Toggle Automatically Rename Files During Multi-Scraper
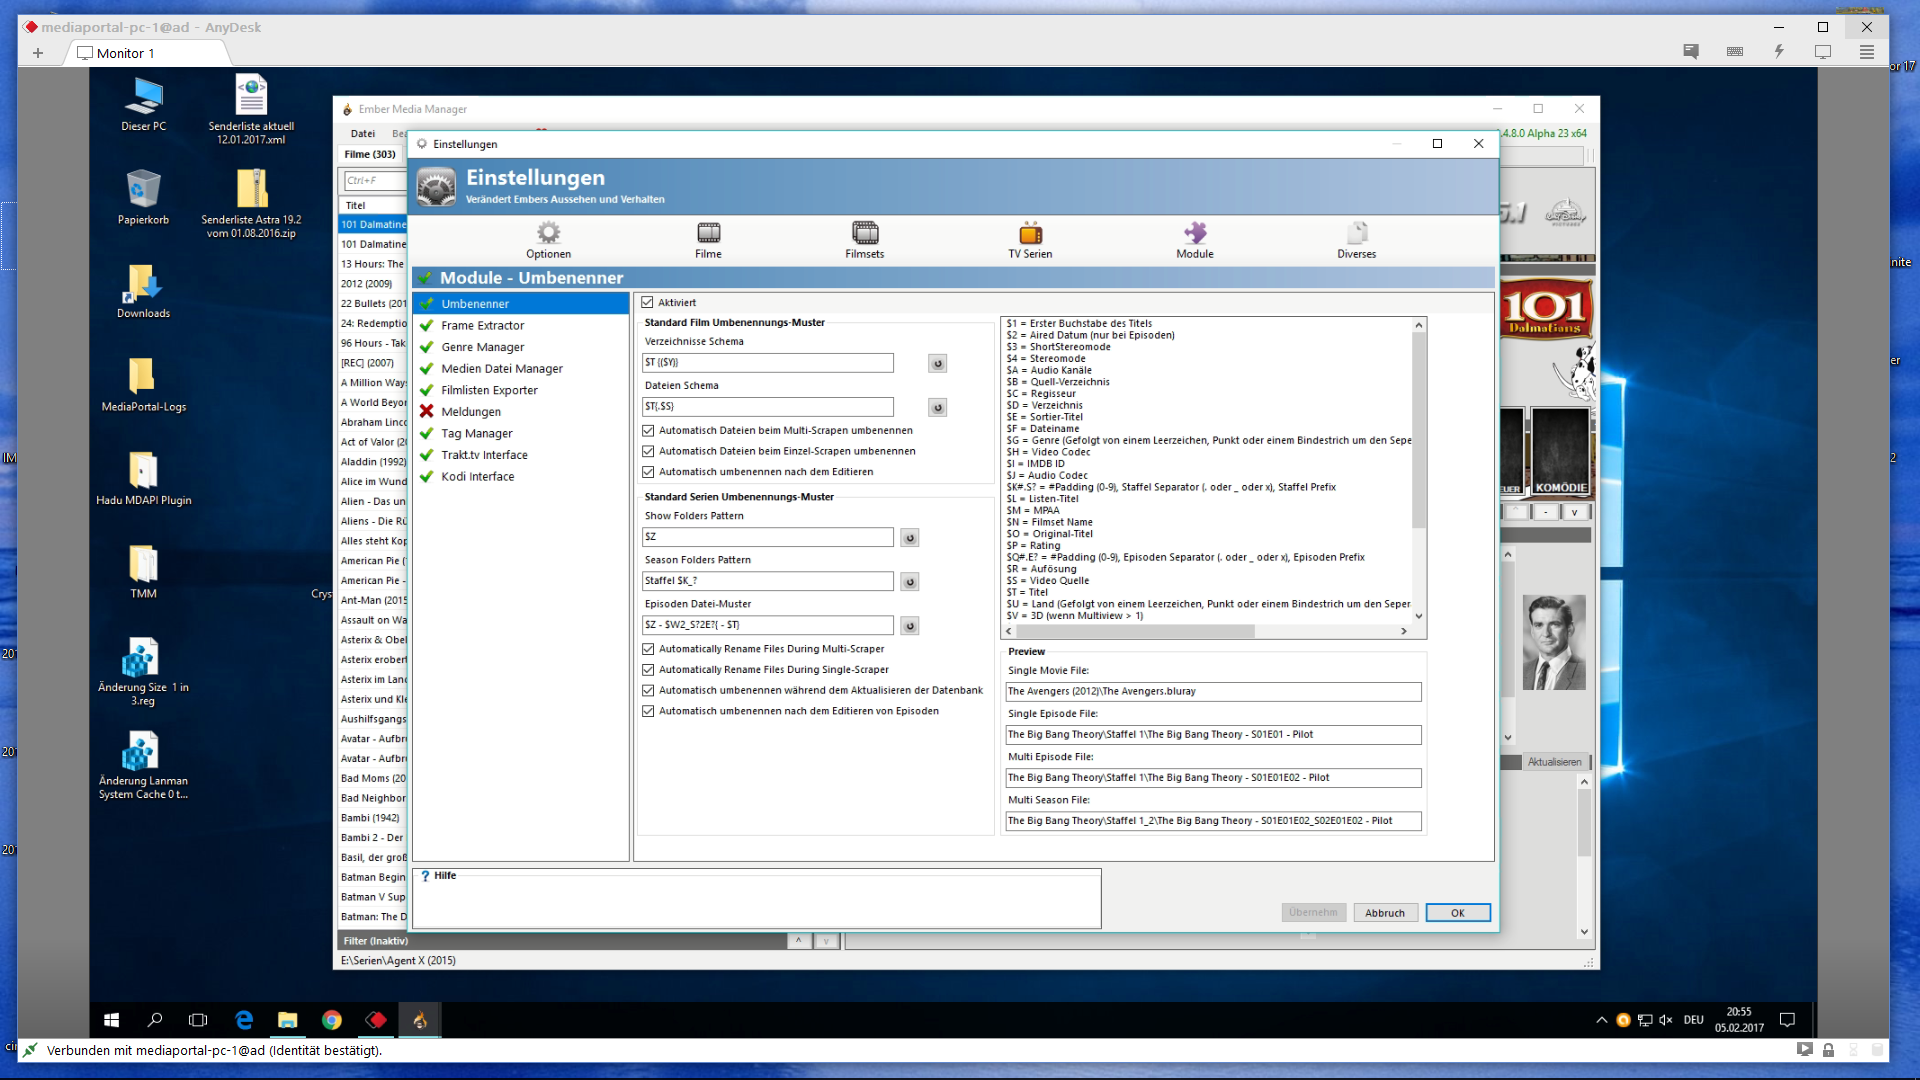 pyautogui.click(x=648, y=649)
